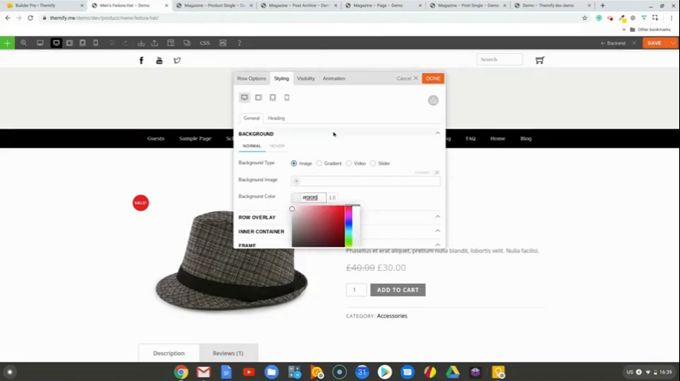The image size is (680, 381).
Task: Cancel the row styling panel
Action: pyautogui.click(x=407, y=78)
